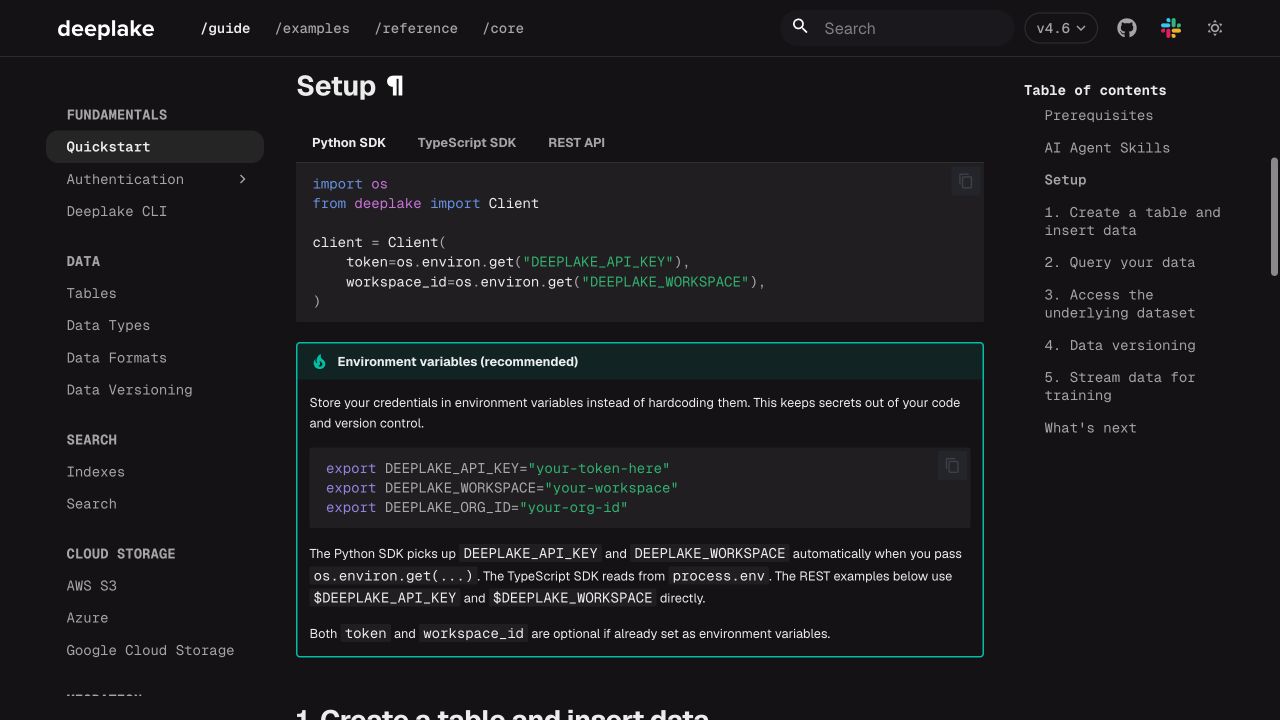Open the /core navigation item
1280x720 pixels.
[x=503, y=28]
